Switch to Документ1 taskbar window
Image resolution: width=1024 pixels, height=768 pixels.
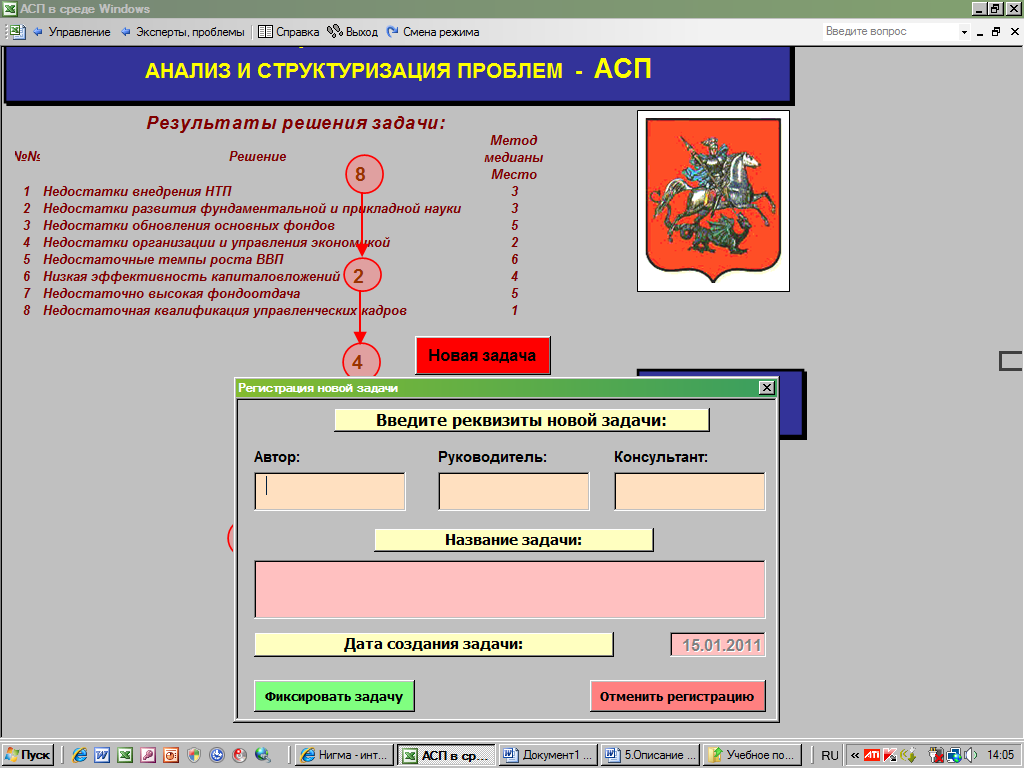coord(549,755)
